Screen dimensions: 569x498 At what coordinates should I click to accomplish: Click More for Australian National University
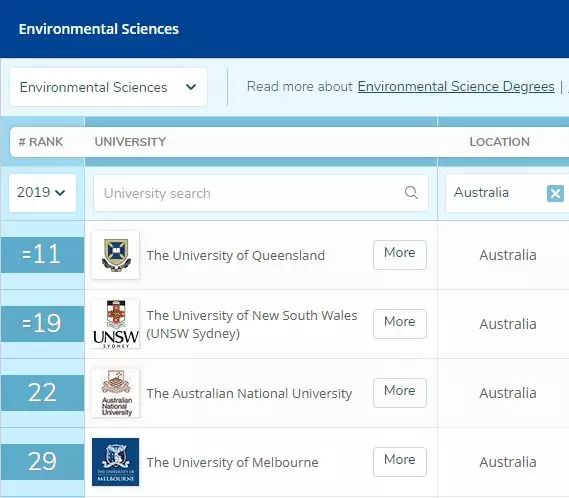point(400,393)
